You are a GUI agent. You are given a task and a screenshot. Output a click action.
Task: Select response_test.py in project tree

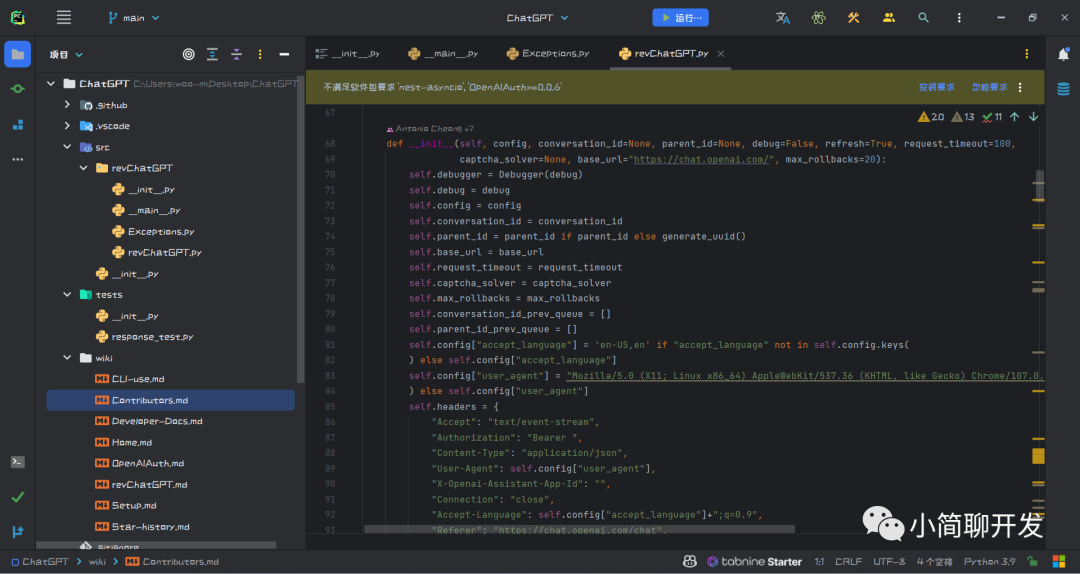[x=144, y=337]
